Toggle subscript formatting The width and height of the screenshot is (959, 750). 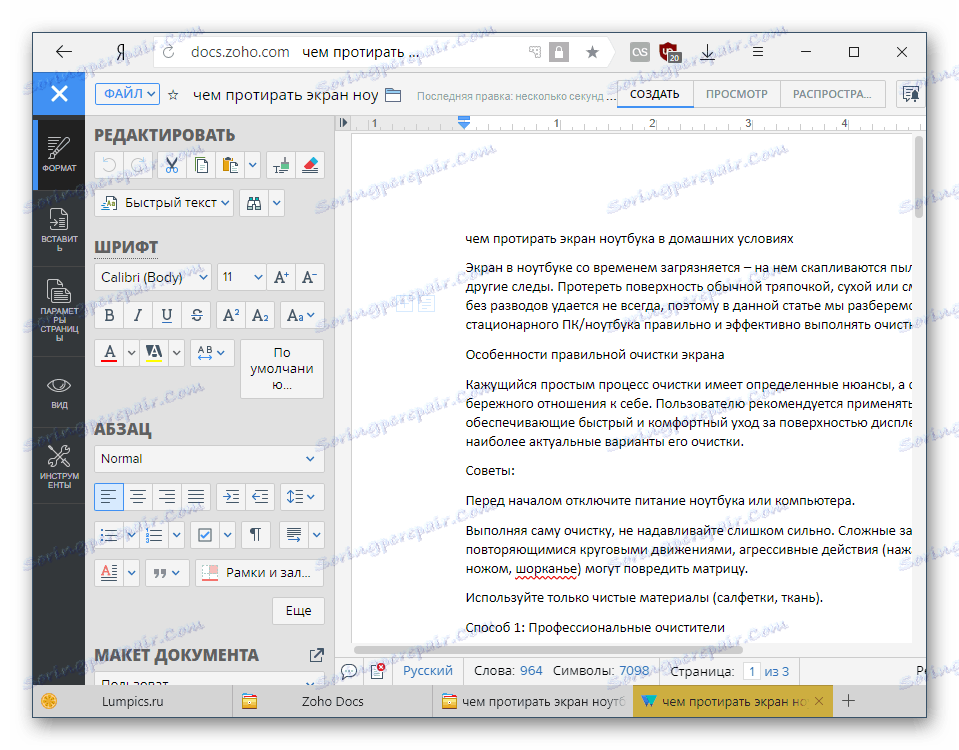(260, 315)
